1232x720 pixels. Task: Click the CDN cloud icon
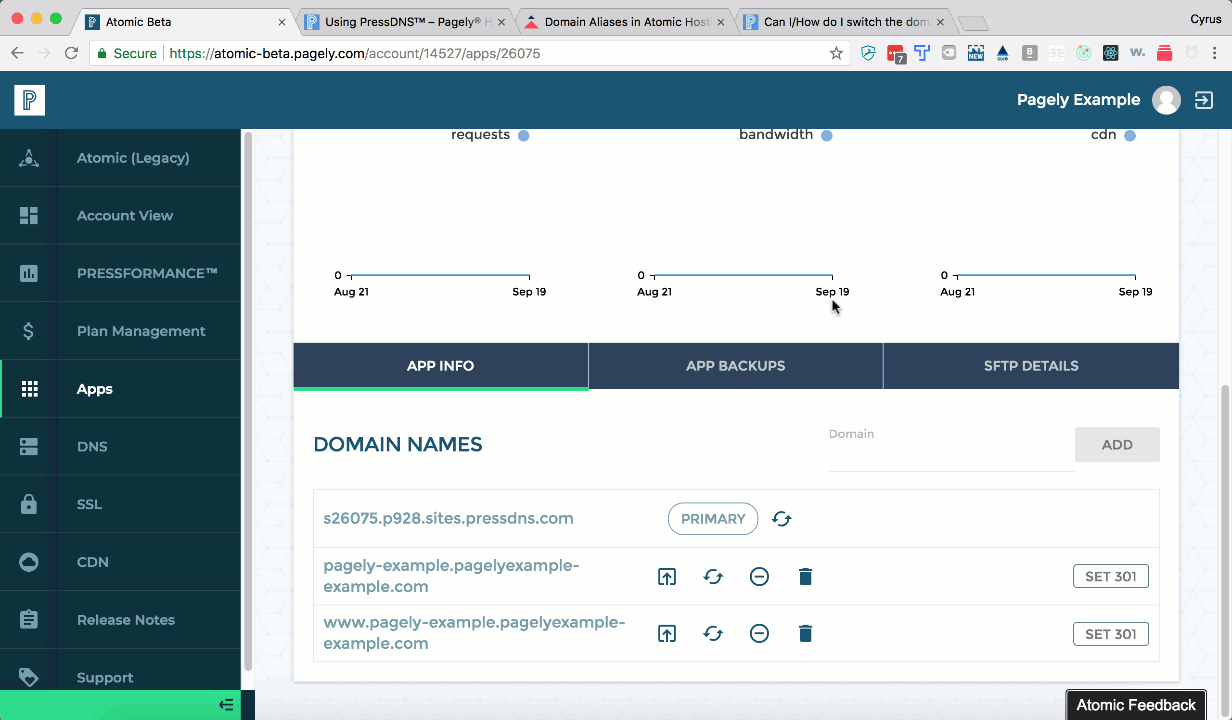pyautogui.click(x=29, y=562)
